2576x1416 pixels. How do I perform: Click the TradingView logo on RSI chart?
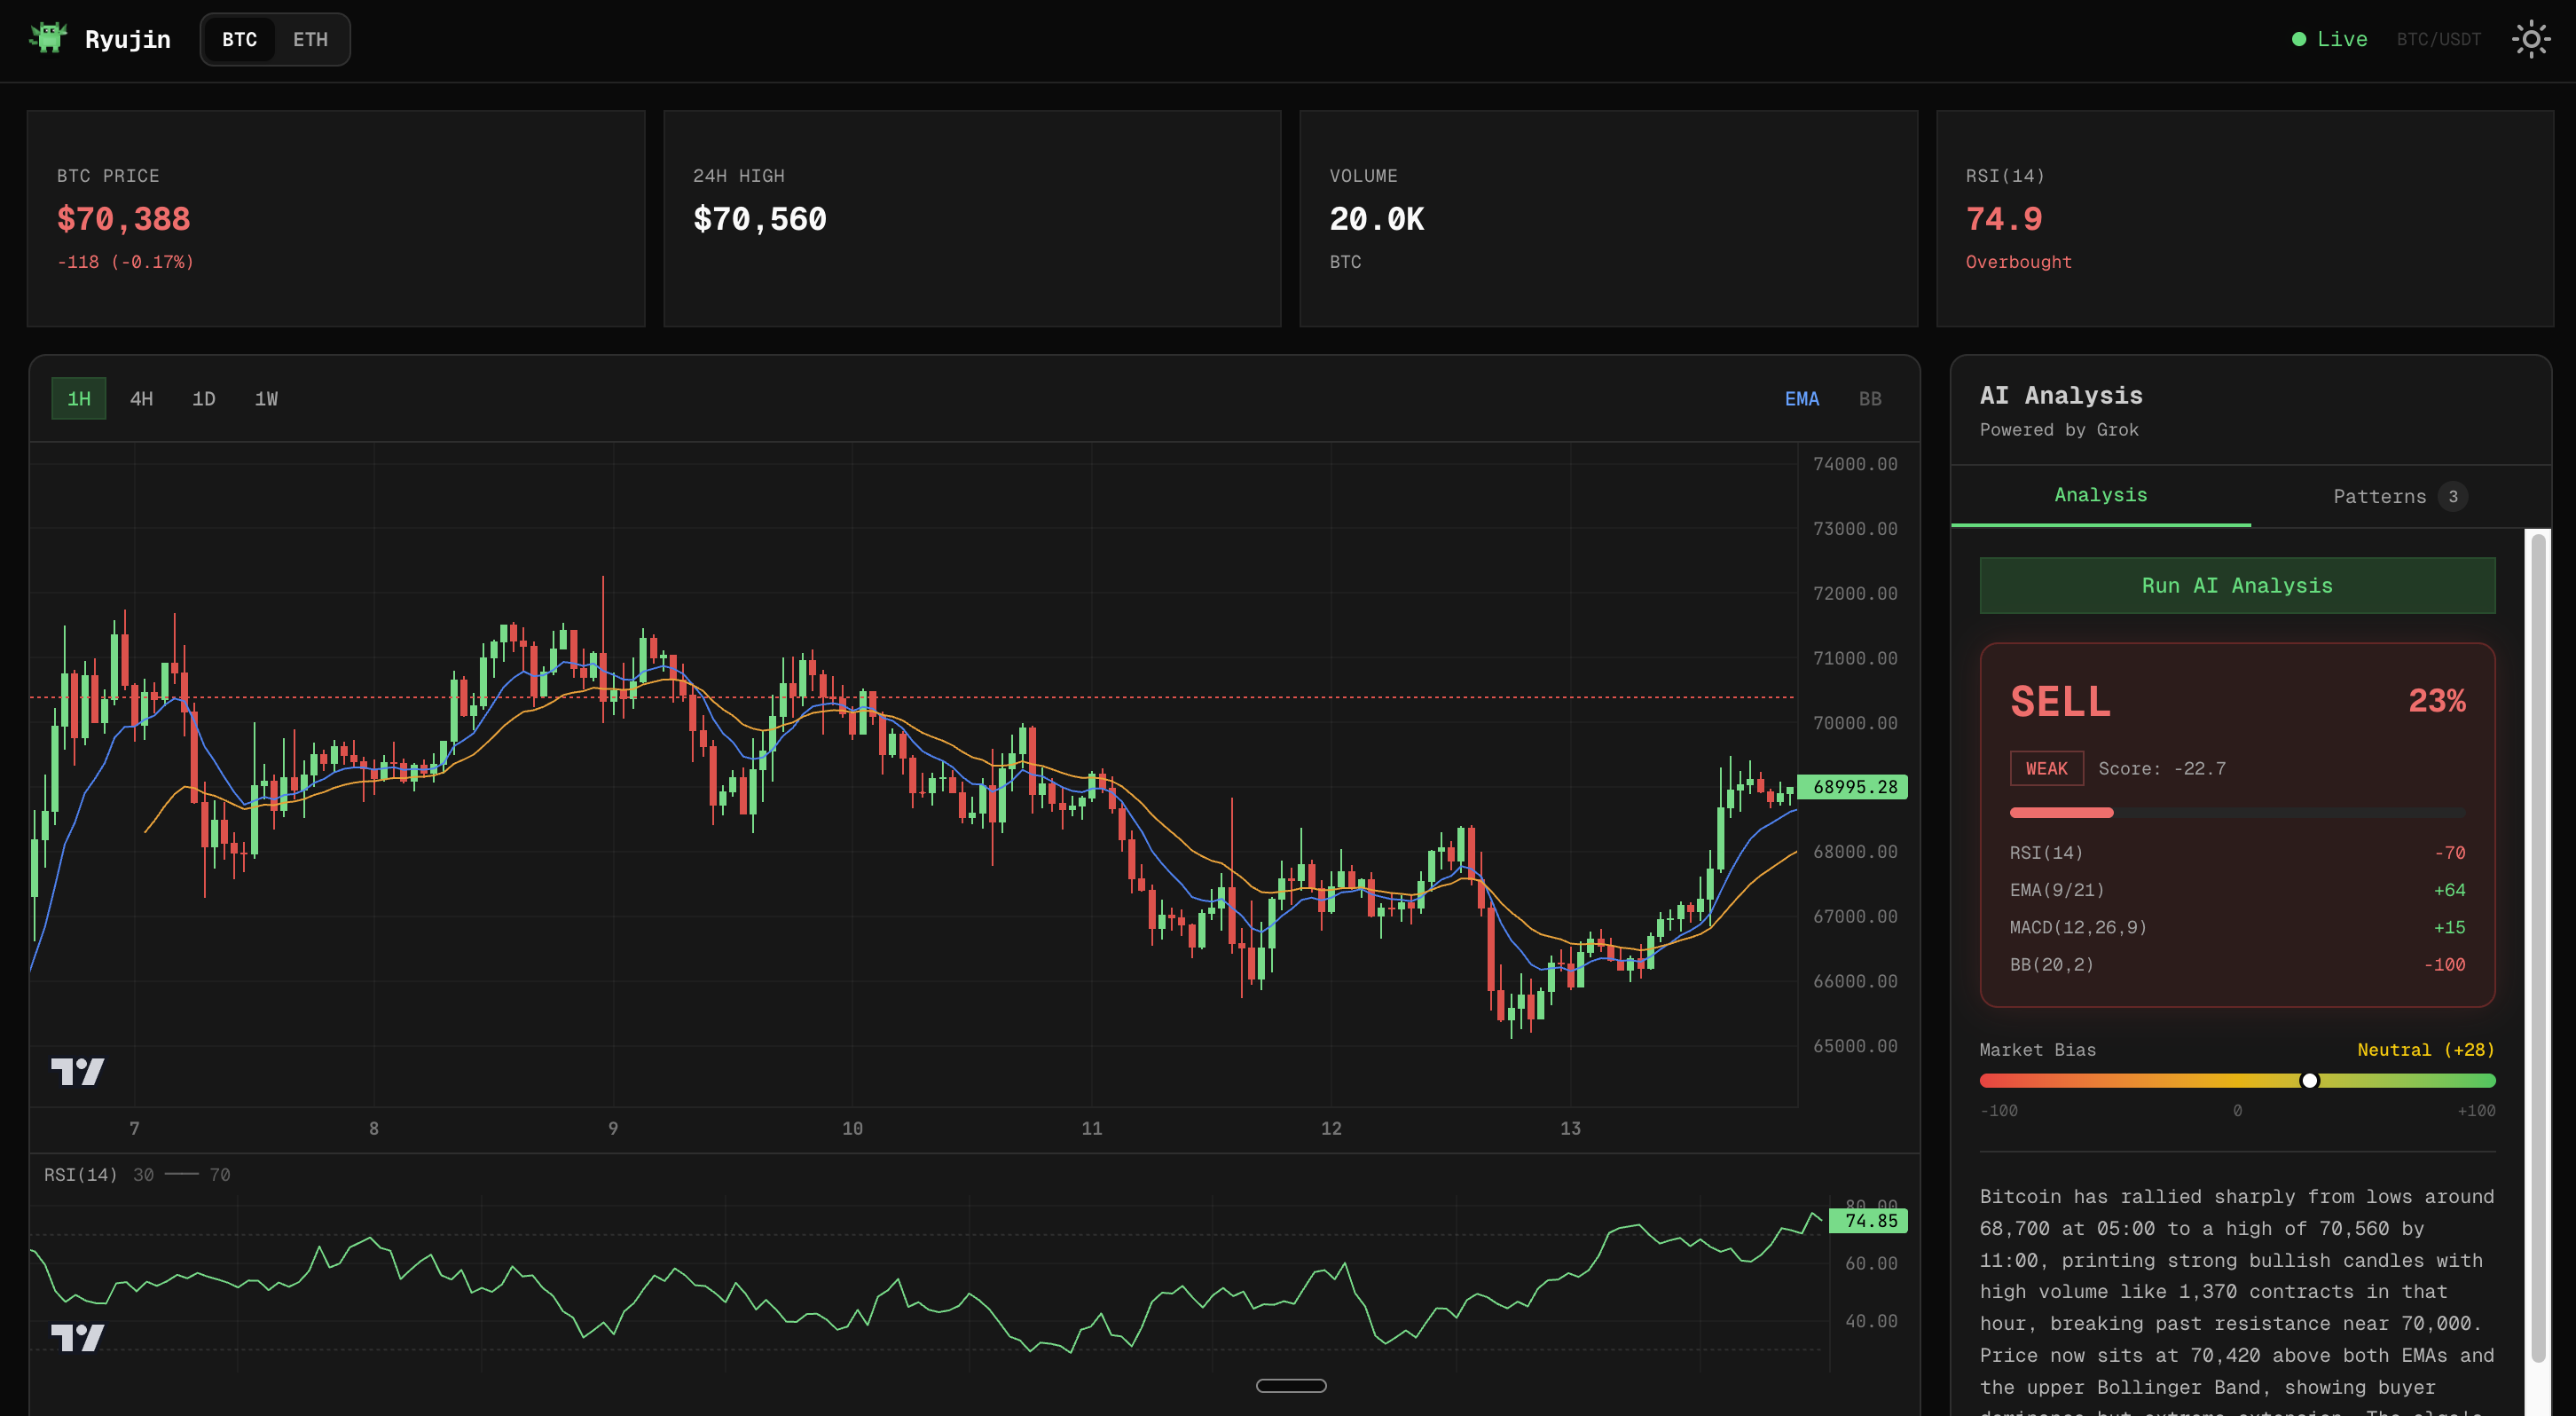coord(77,1337)
